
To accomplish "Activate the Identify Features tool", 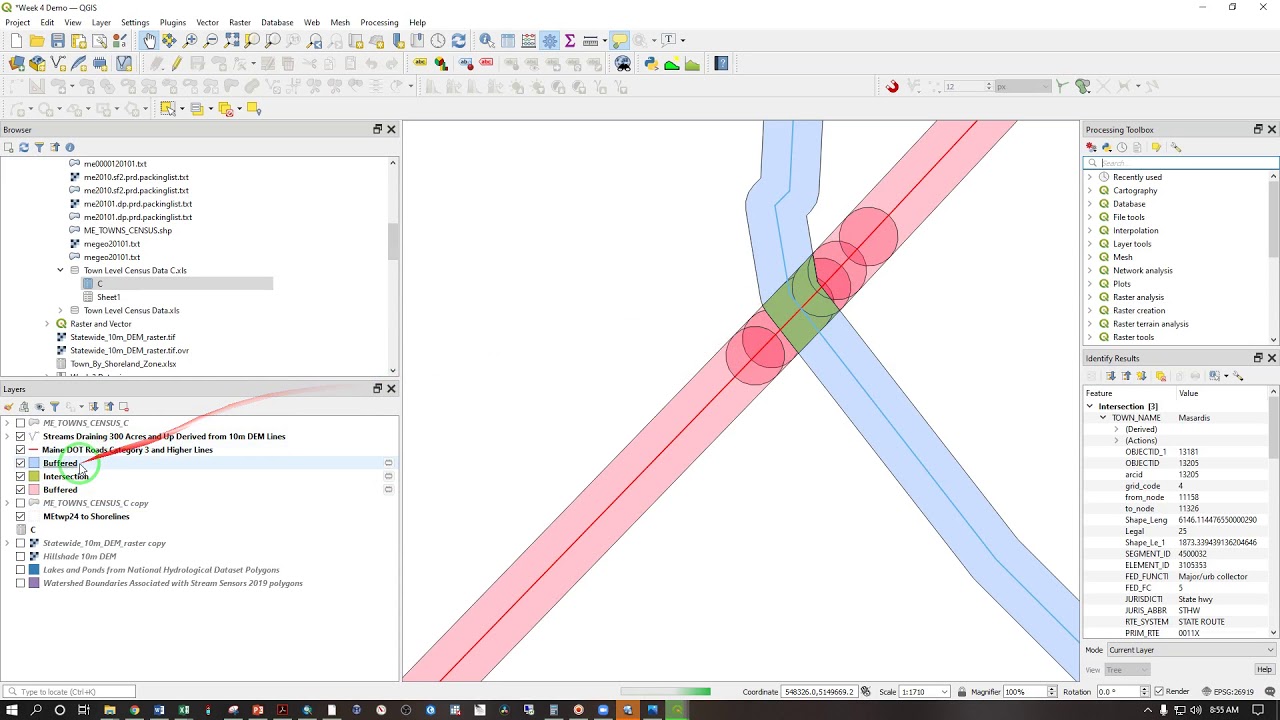I will (486, 41).
